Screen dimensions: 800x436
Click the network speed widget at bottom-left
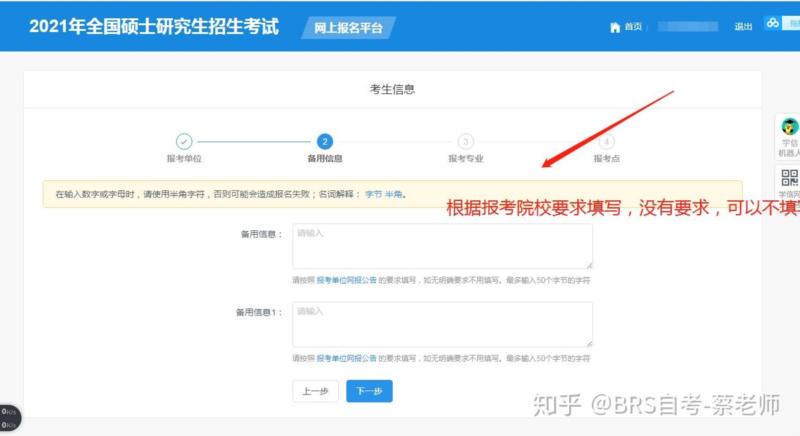[x=10, y=418]
